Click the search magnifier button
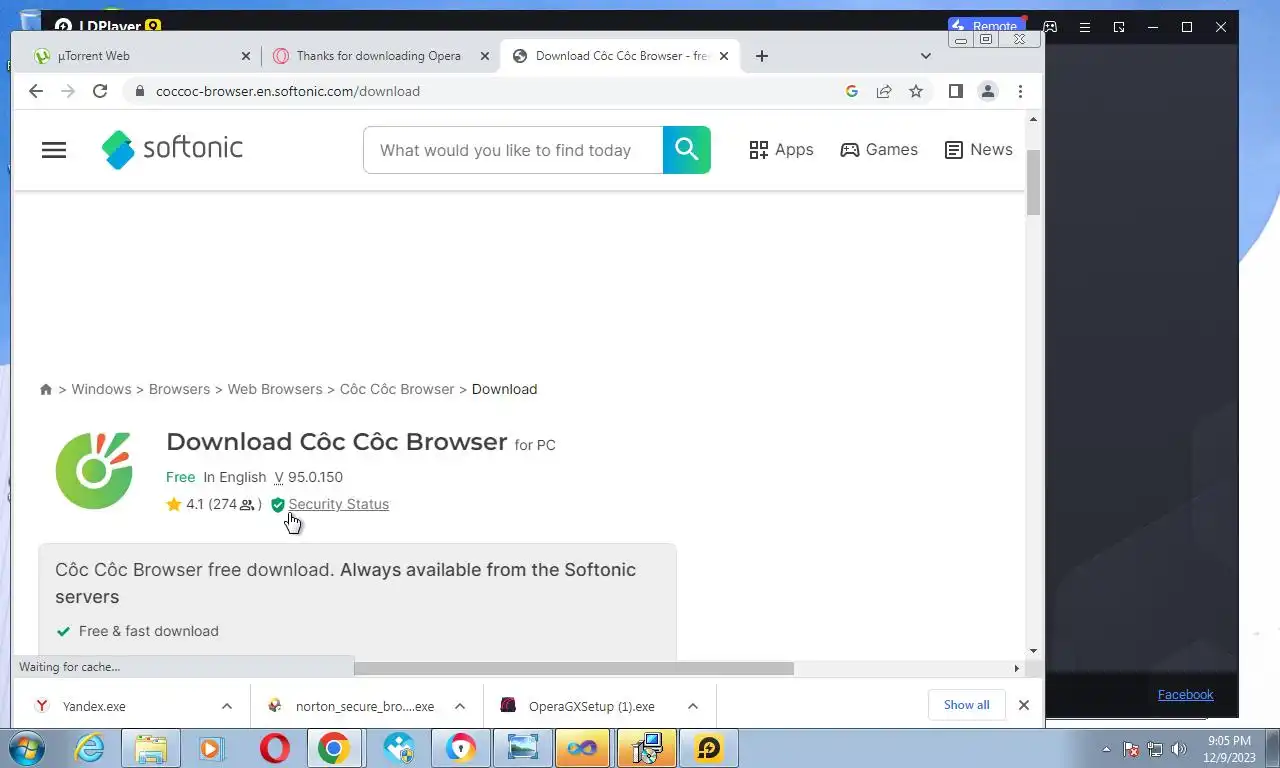 coord(686,150)
